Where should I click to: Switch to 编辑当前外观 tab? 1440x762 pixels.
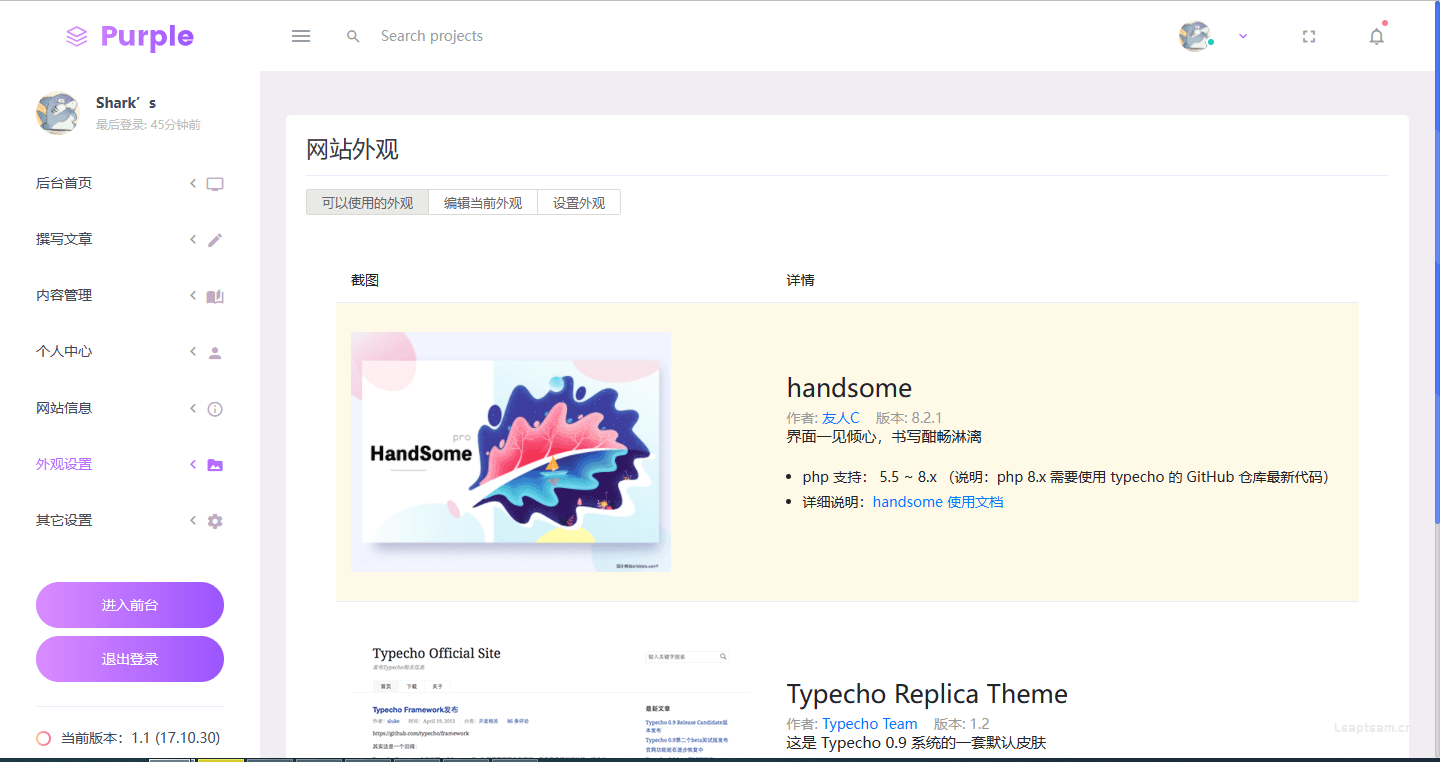tap(483, 202)
